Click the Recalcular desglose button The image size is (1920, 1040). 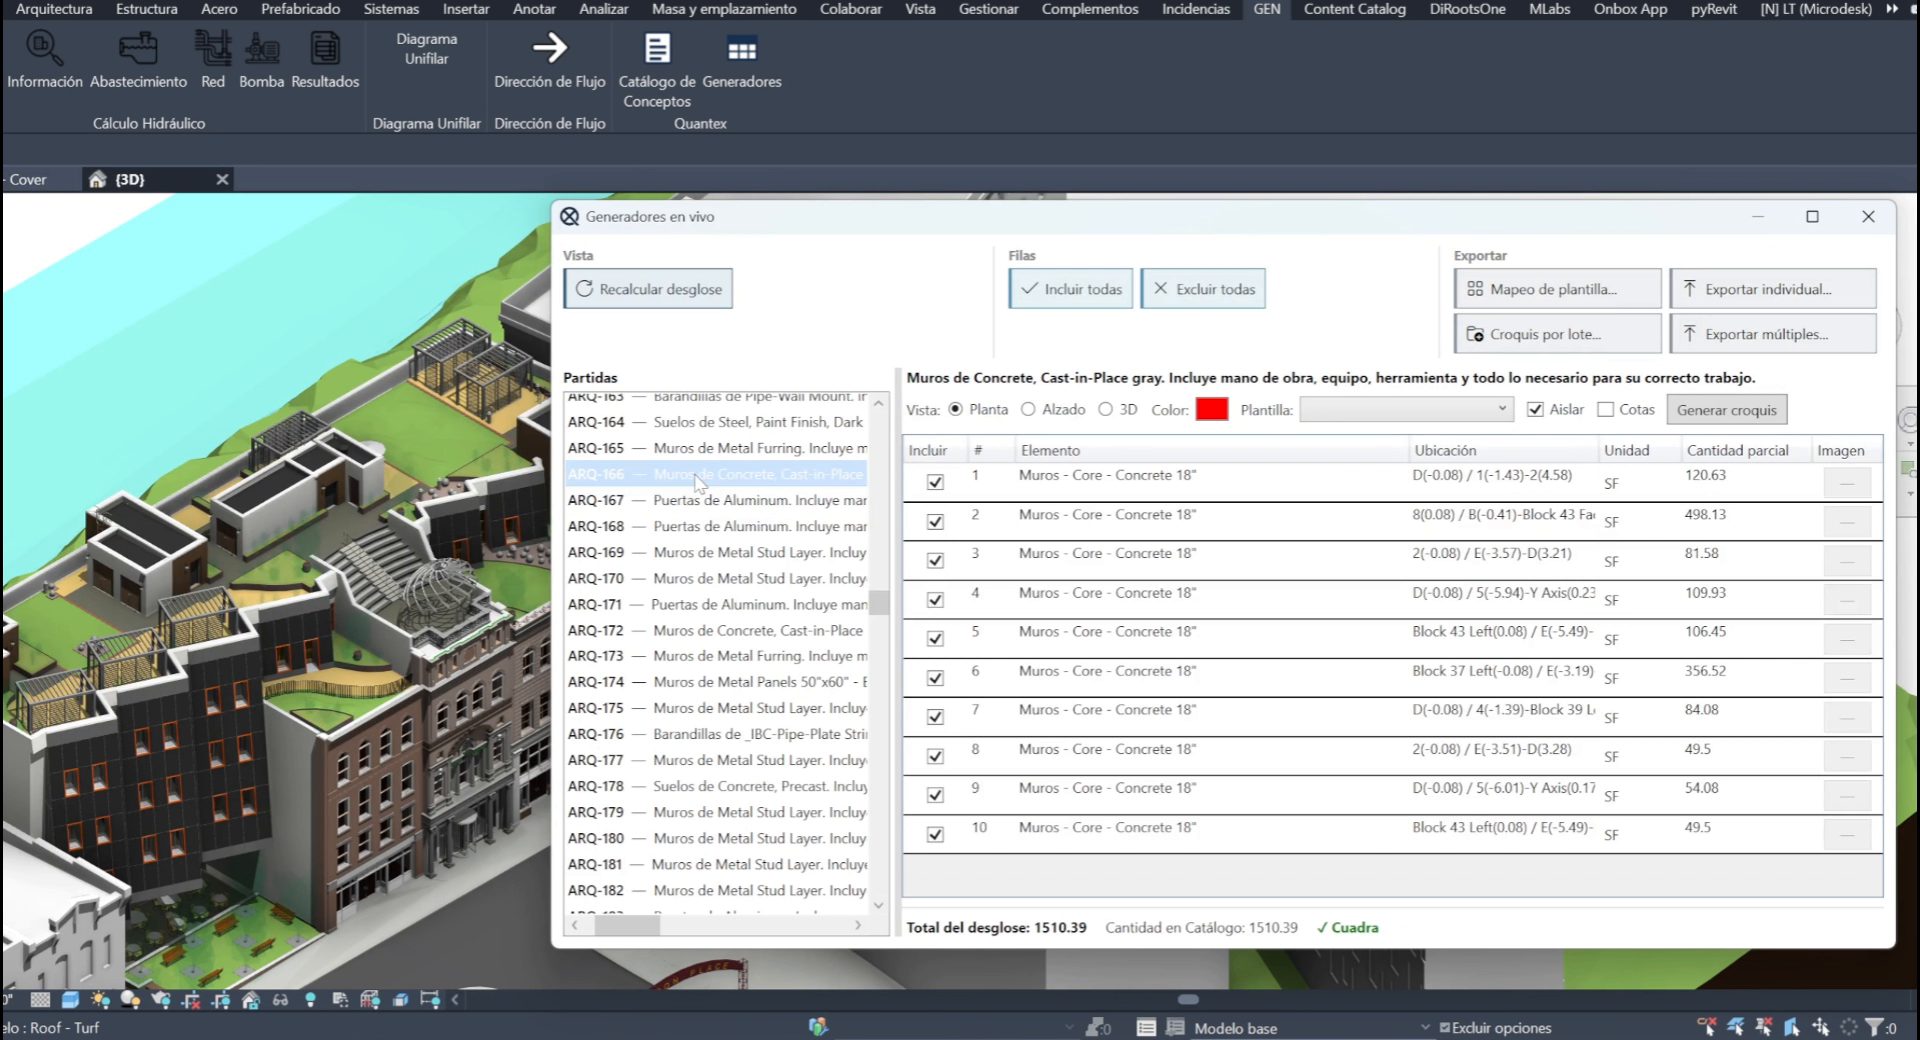point(648,289)
